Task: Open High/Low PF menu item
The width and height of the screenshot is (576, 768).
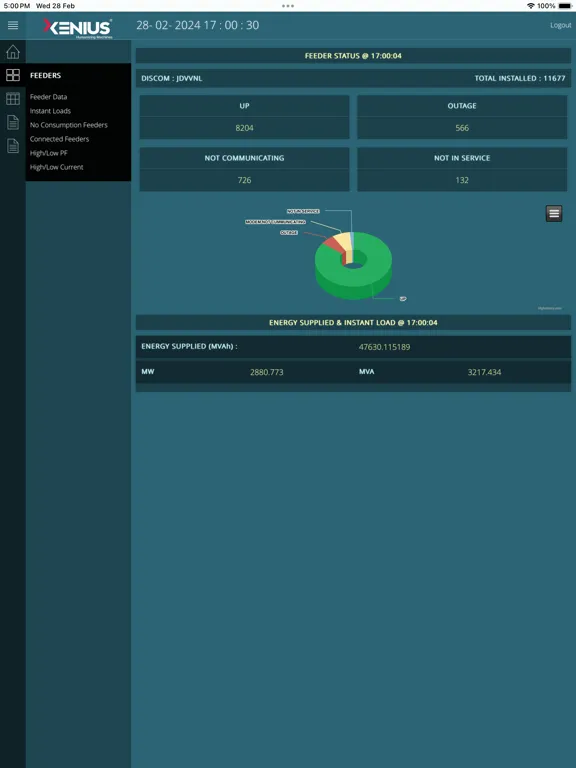Action: pyautogui.click(x=48, y=153)
